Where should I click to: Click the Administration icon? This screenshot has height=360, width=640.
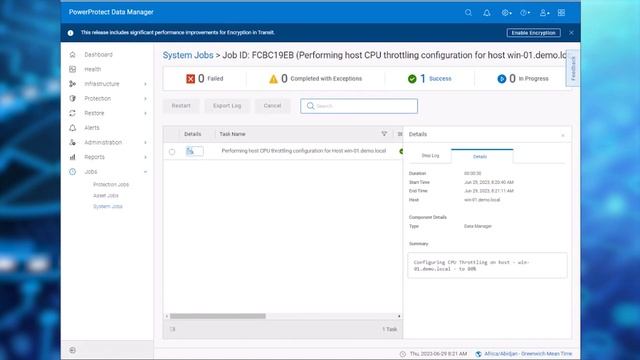pos(73,142)
